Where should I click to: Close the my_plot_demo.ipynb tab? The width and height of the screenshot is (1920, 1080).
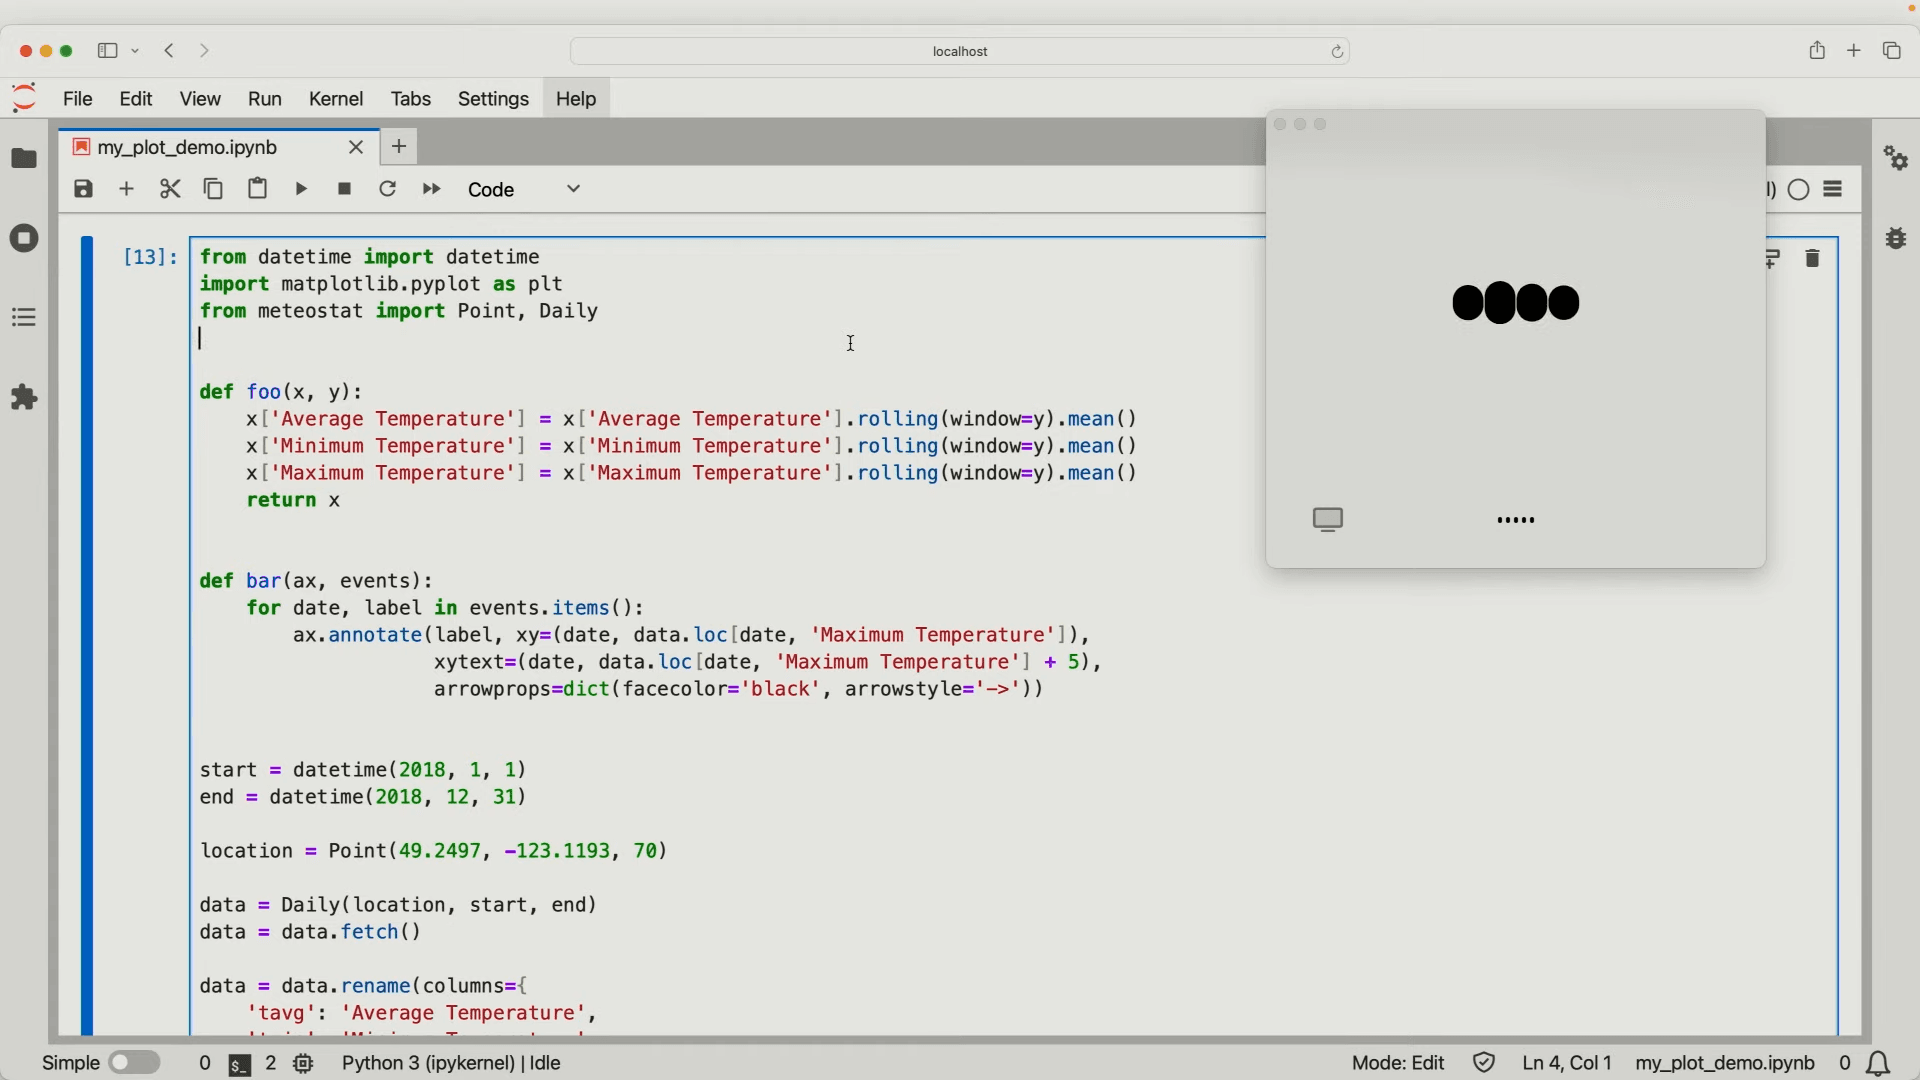(356, 147)
